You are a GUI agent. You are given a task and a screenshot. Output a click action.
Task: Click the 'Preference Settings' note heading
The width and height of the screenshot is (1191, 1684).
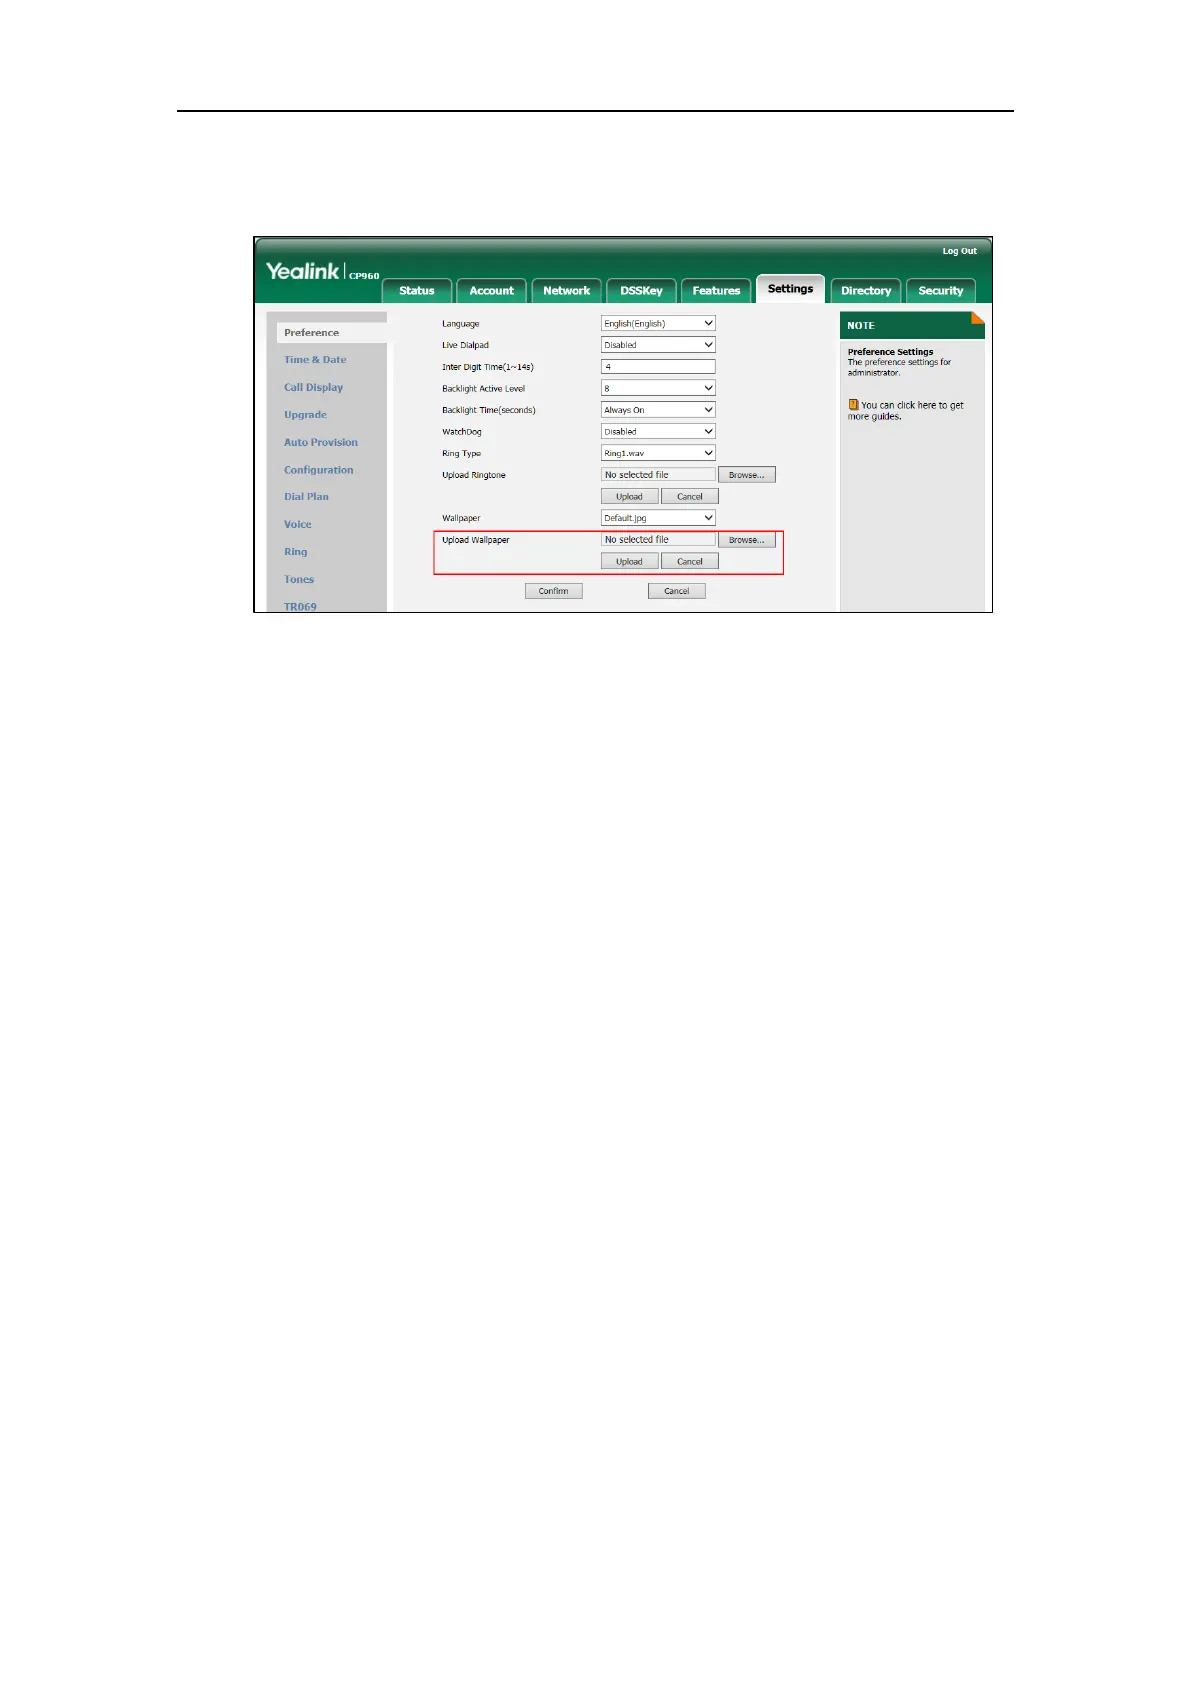[x=890, y=352]
